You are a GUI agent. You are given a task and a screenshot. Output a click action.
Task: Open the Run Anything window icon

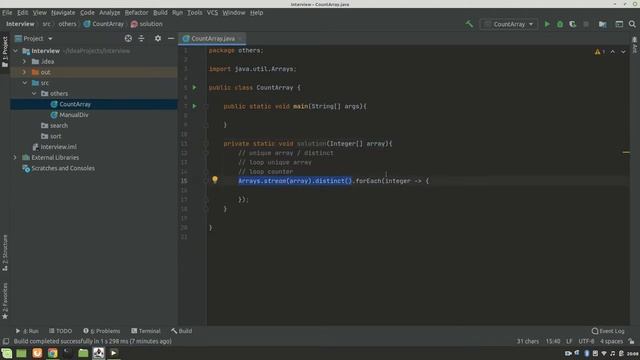[x=619, y=24]
